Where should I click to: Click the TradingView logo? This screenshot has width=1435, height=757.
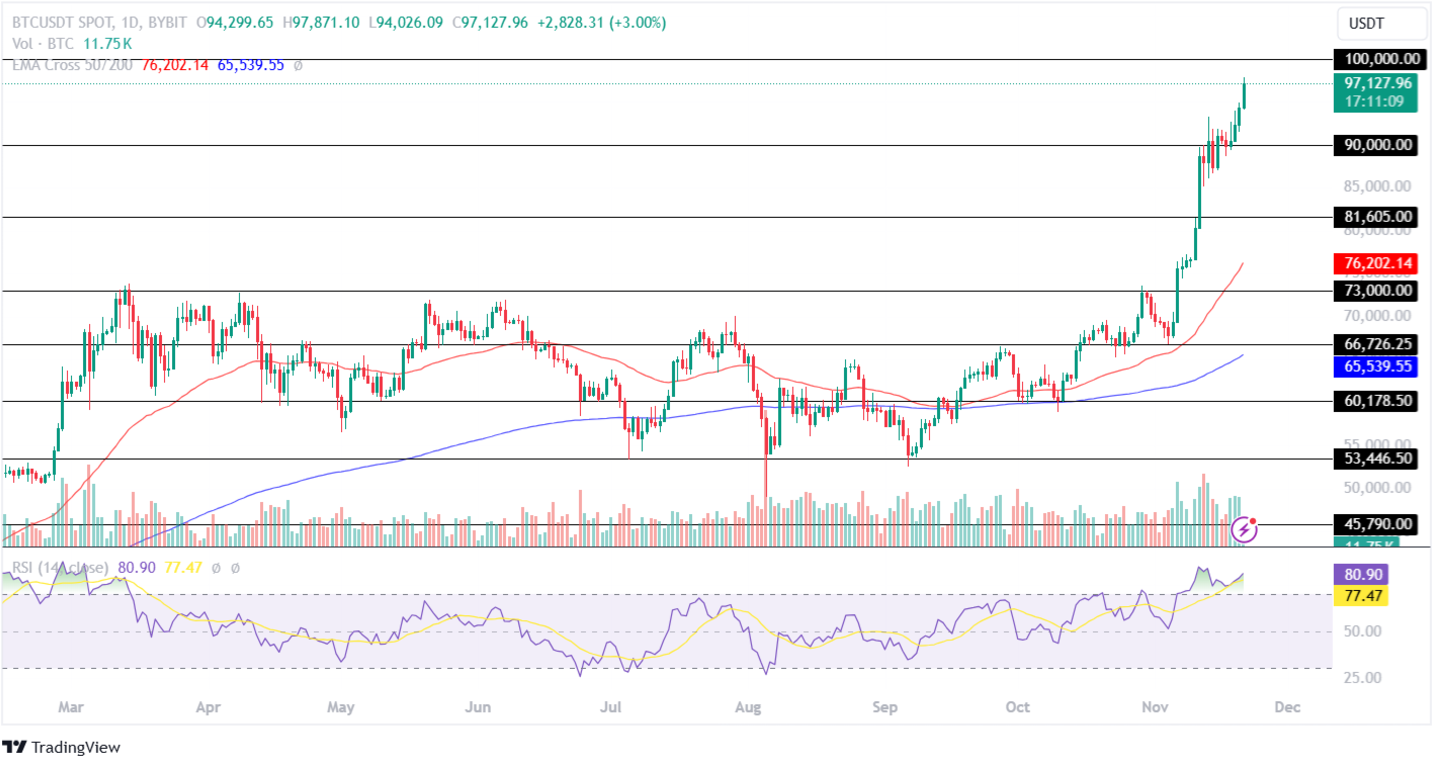(61, 747)
